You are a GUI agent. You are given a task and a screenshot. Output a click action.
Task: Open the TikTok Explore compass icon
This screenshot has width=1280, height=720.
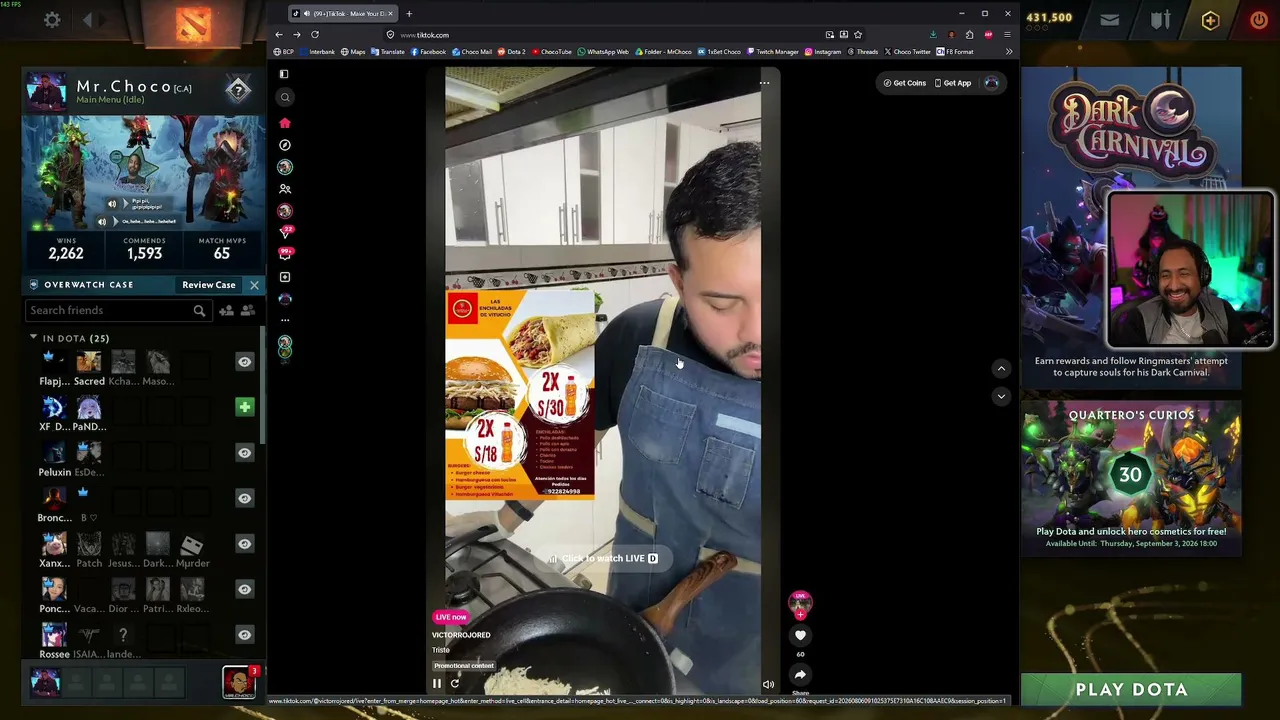[x=285, y=145]
